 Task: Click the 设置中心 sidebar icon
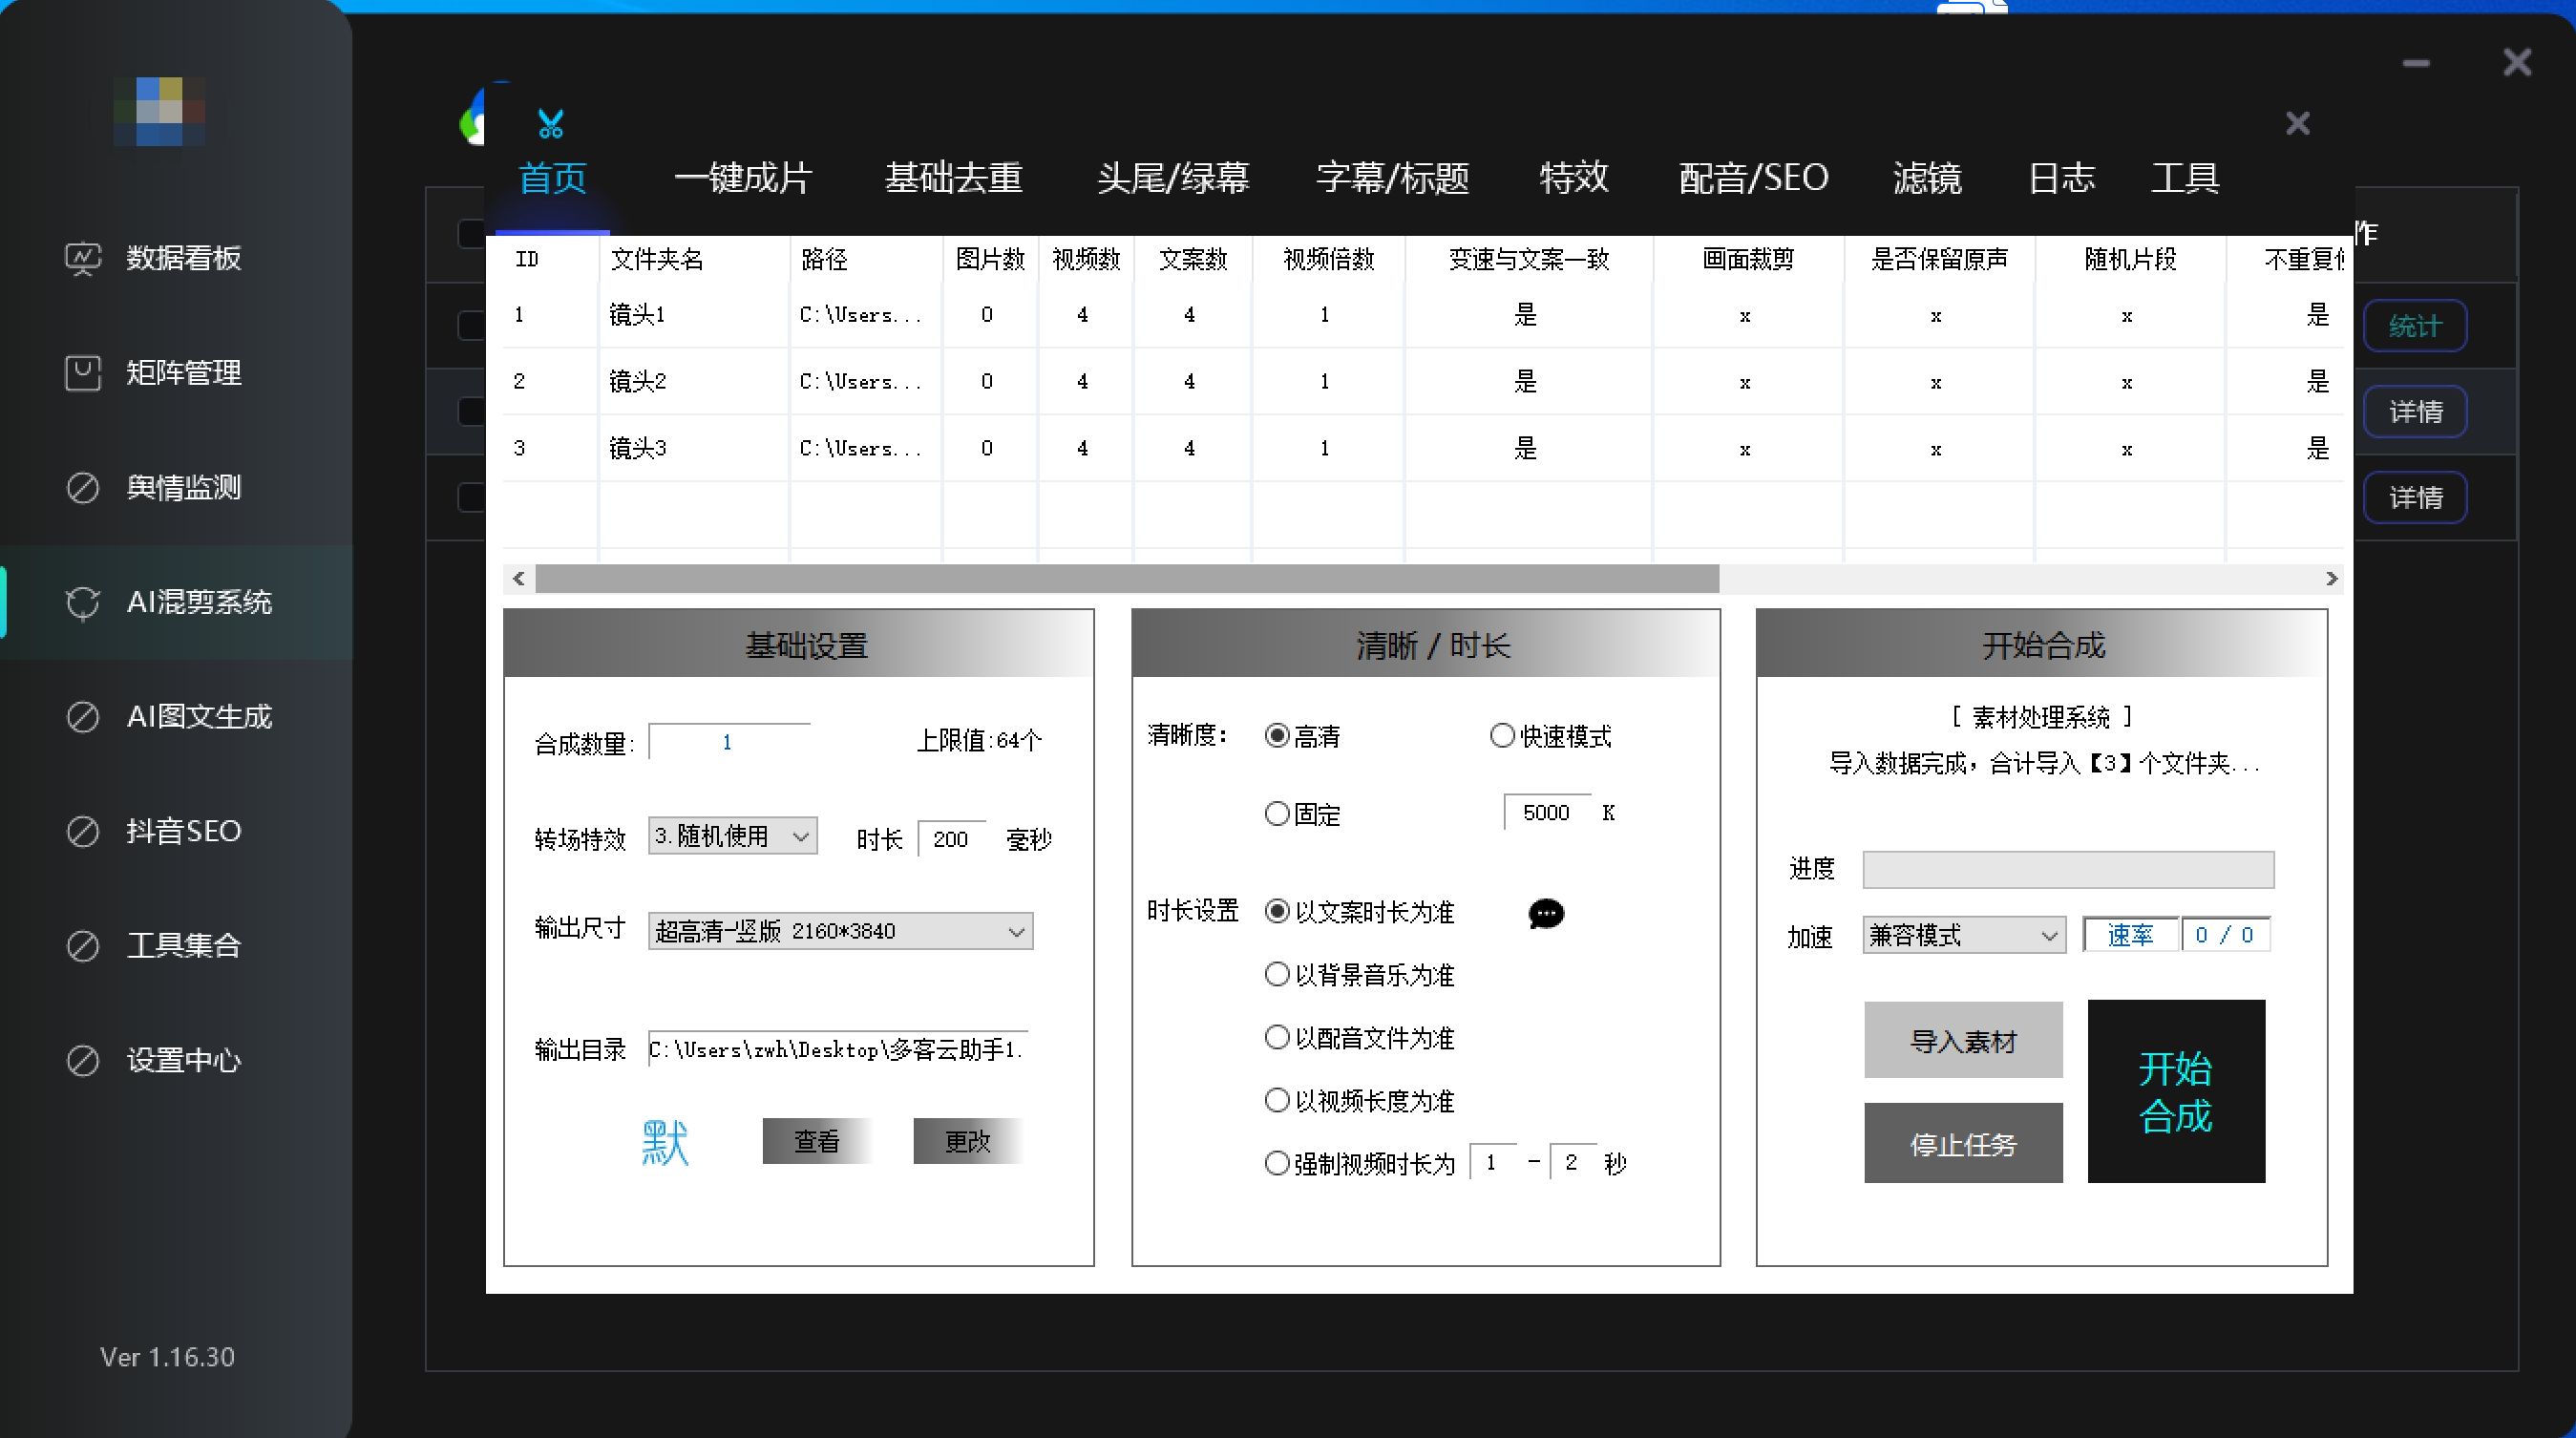pos(83,1061)
